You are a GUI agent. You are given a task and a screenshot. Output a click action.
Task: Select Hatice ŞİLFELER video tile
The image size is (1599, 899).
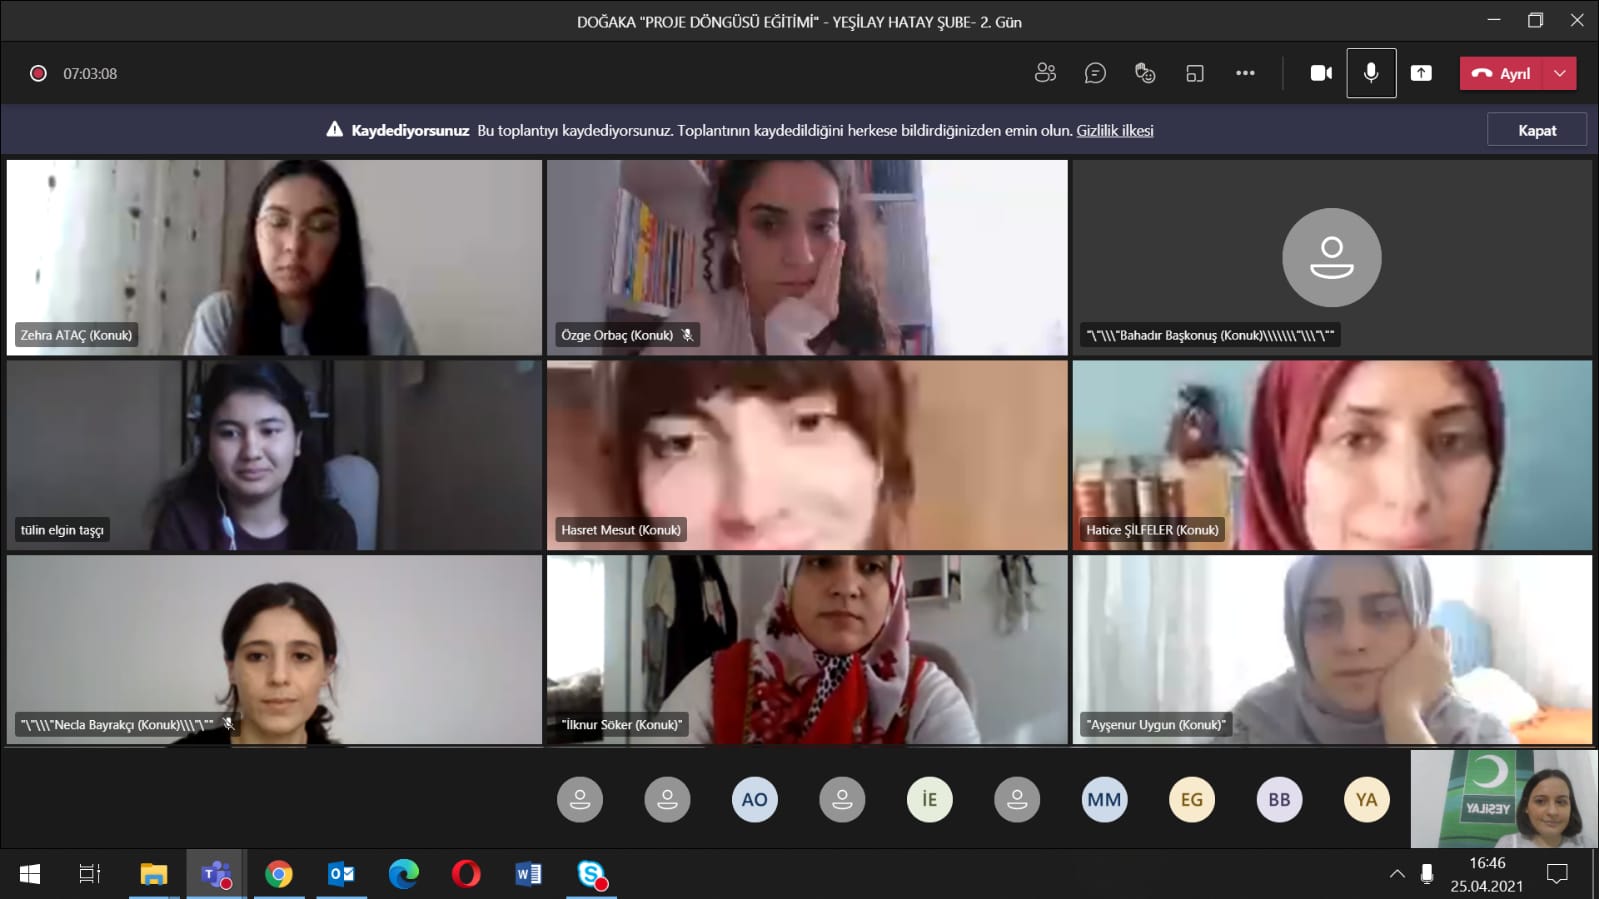click(1332, 455)
